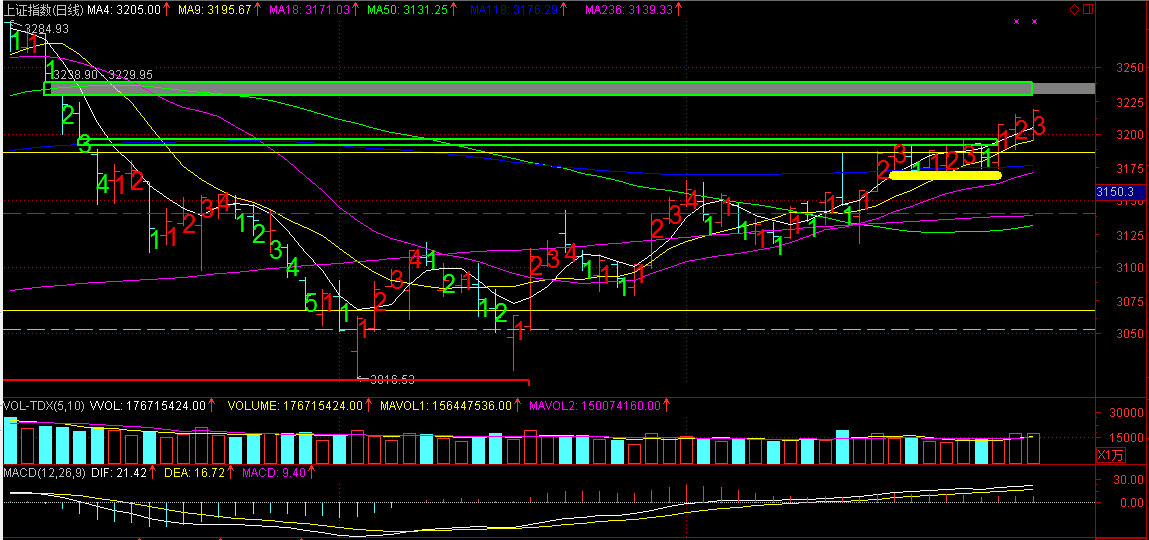This screenshot has height=540, width=1149.
Task: Click the red up arrow after MAVOL2 value
Action: coord(666,406)
